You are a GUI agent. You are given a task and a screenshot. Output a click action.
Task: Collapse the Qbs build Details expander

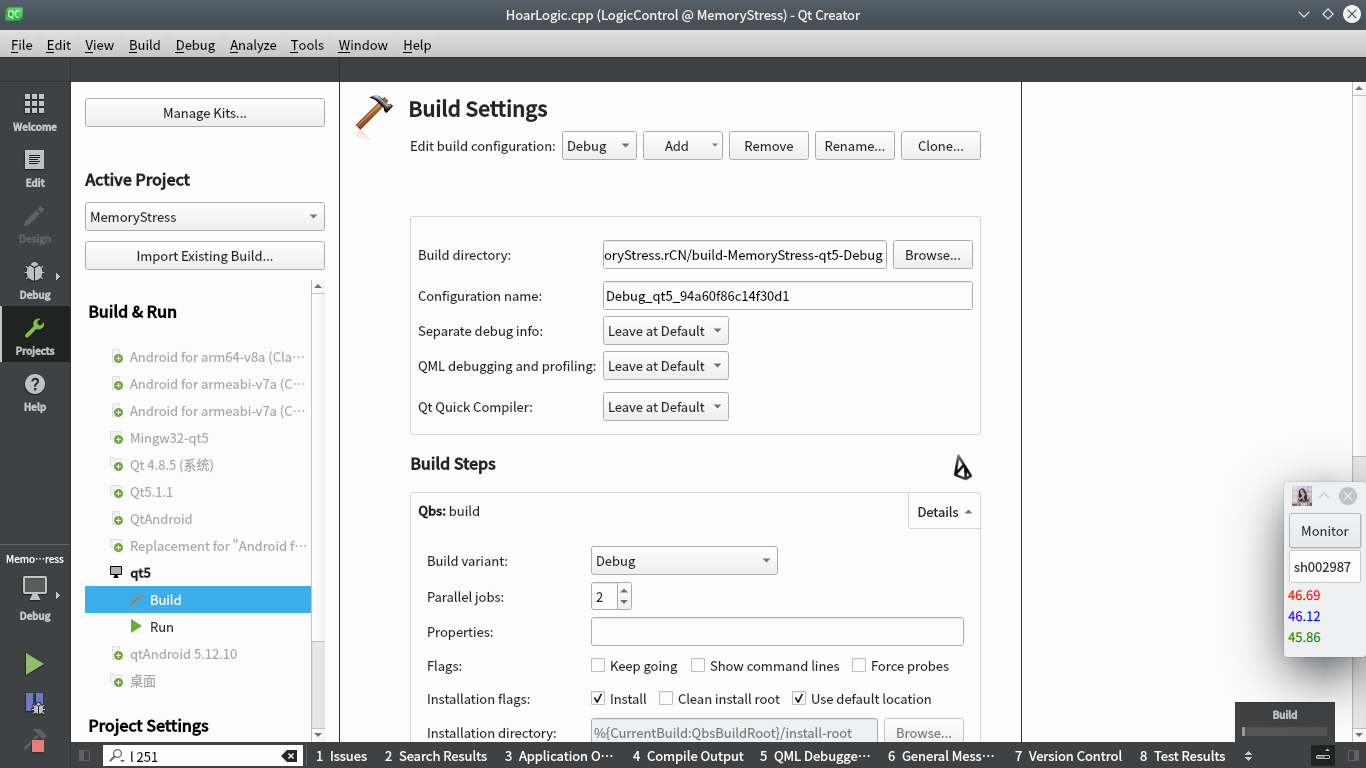(x=944, y=512)
